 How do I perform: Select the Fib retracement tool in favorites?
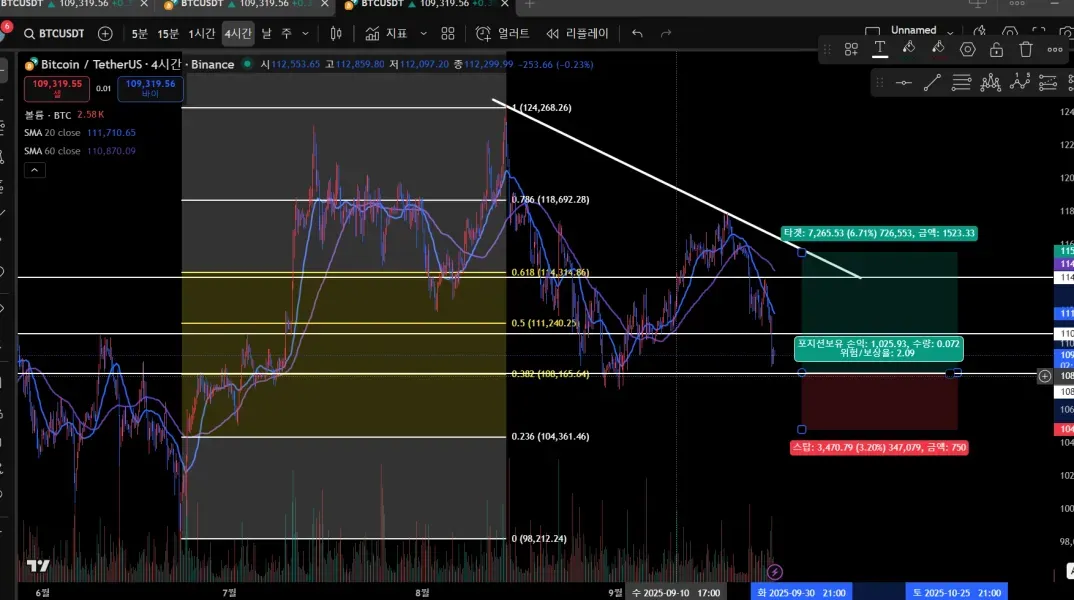click(962, 83)
